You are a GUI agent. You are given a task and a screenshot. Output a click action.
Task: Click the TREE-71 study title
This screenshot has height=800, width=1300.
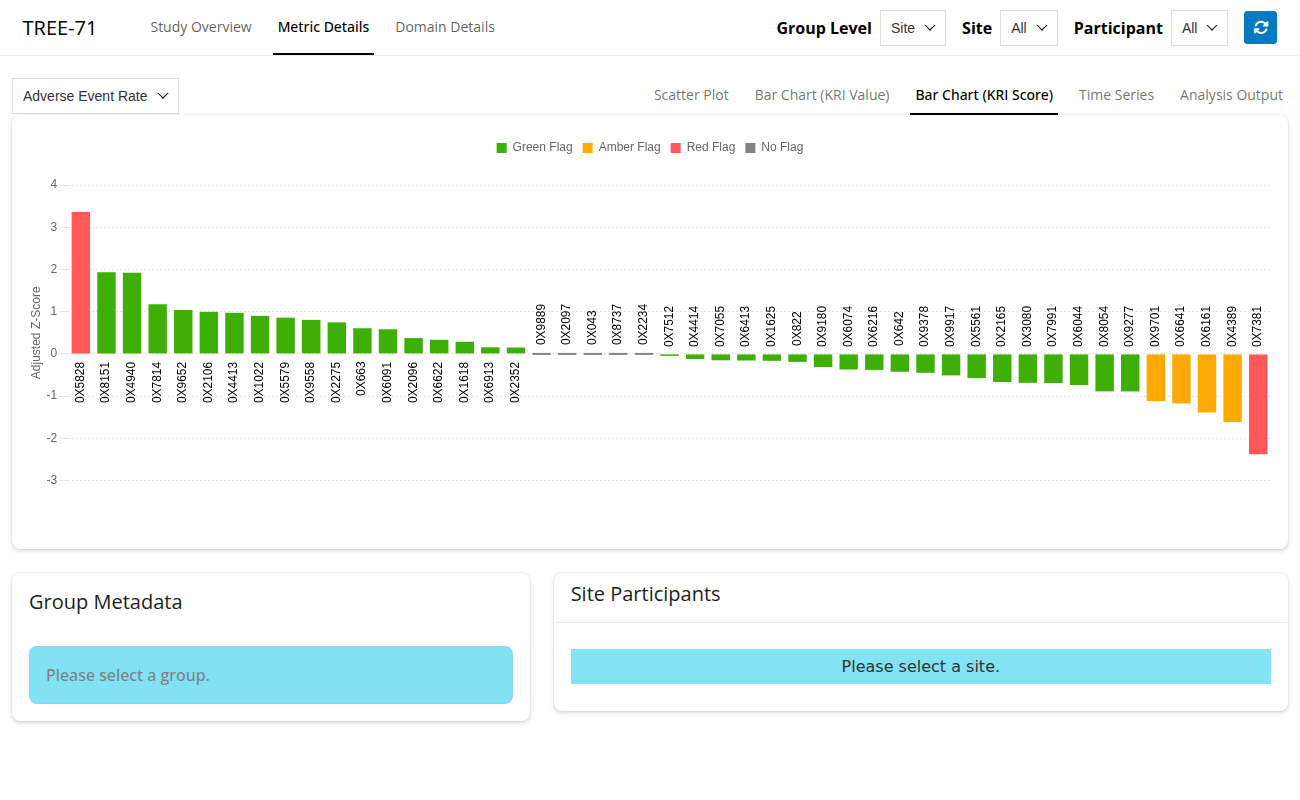click(60, 28)
